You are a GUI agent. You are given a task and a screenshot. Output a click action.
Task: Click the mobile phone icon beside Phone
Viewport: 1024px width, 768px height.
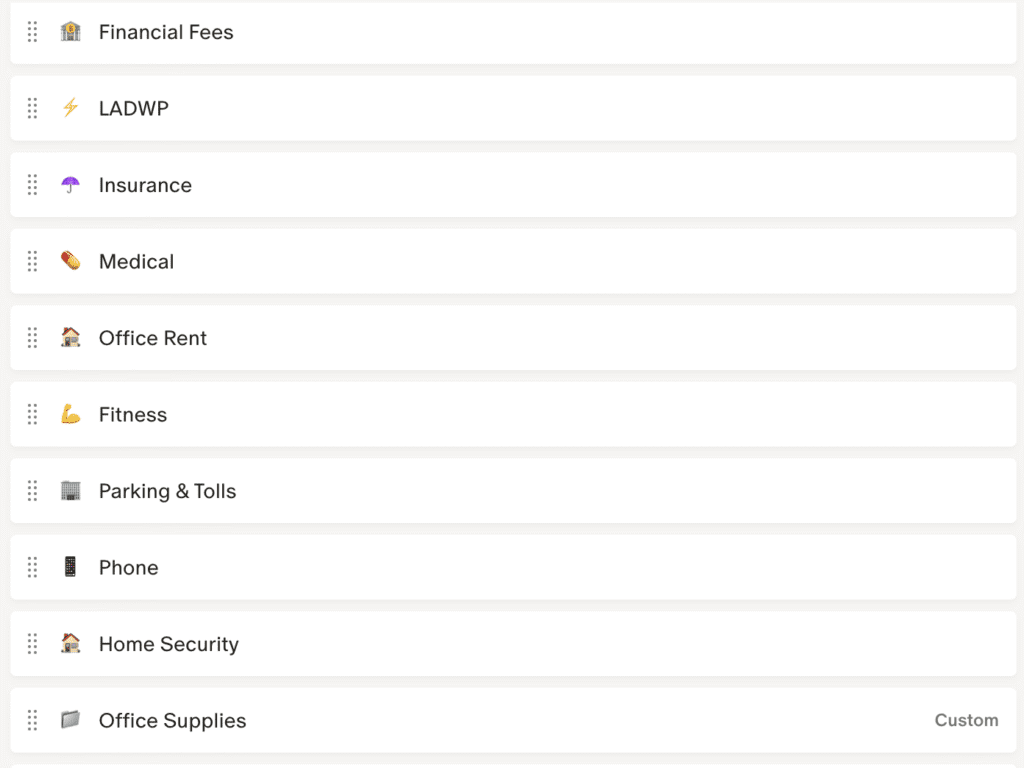coord(70,567)
